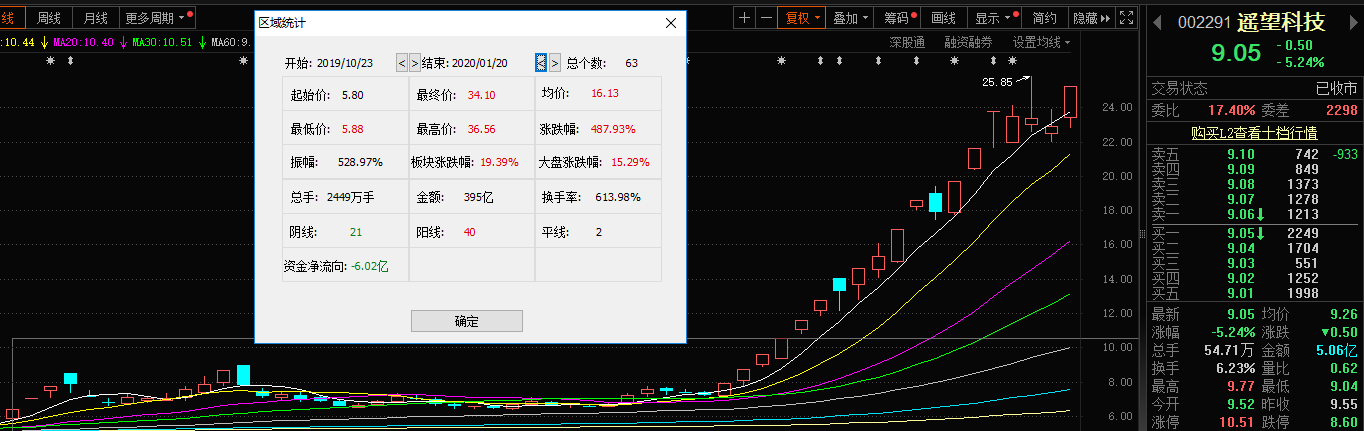Select the 买二 9.04 order row
This screenshot has height=431, width=1364.
(x=1253, y=248)
